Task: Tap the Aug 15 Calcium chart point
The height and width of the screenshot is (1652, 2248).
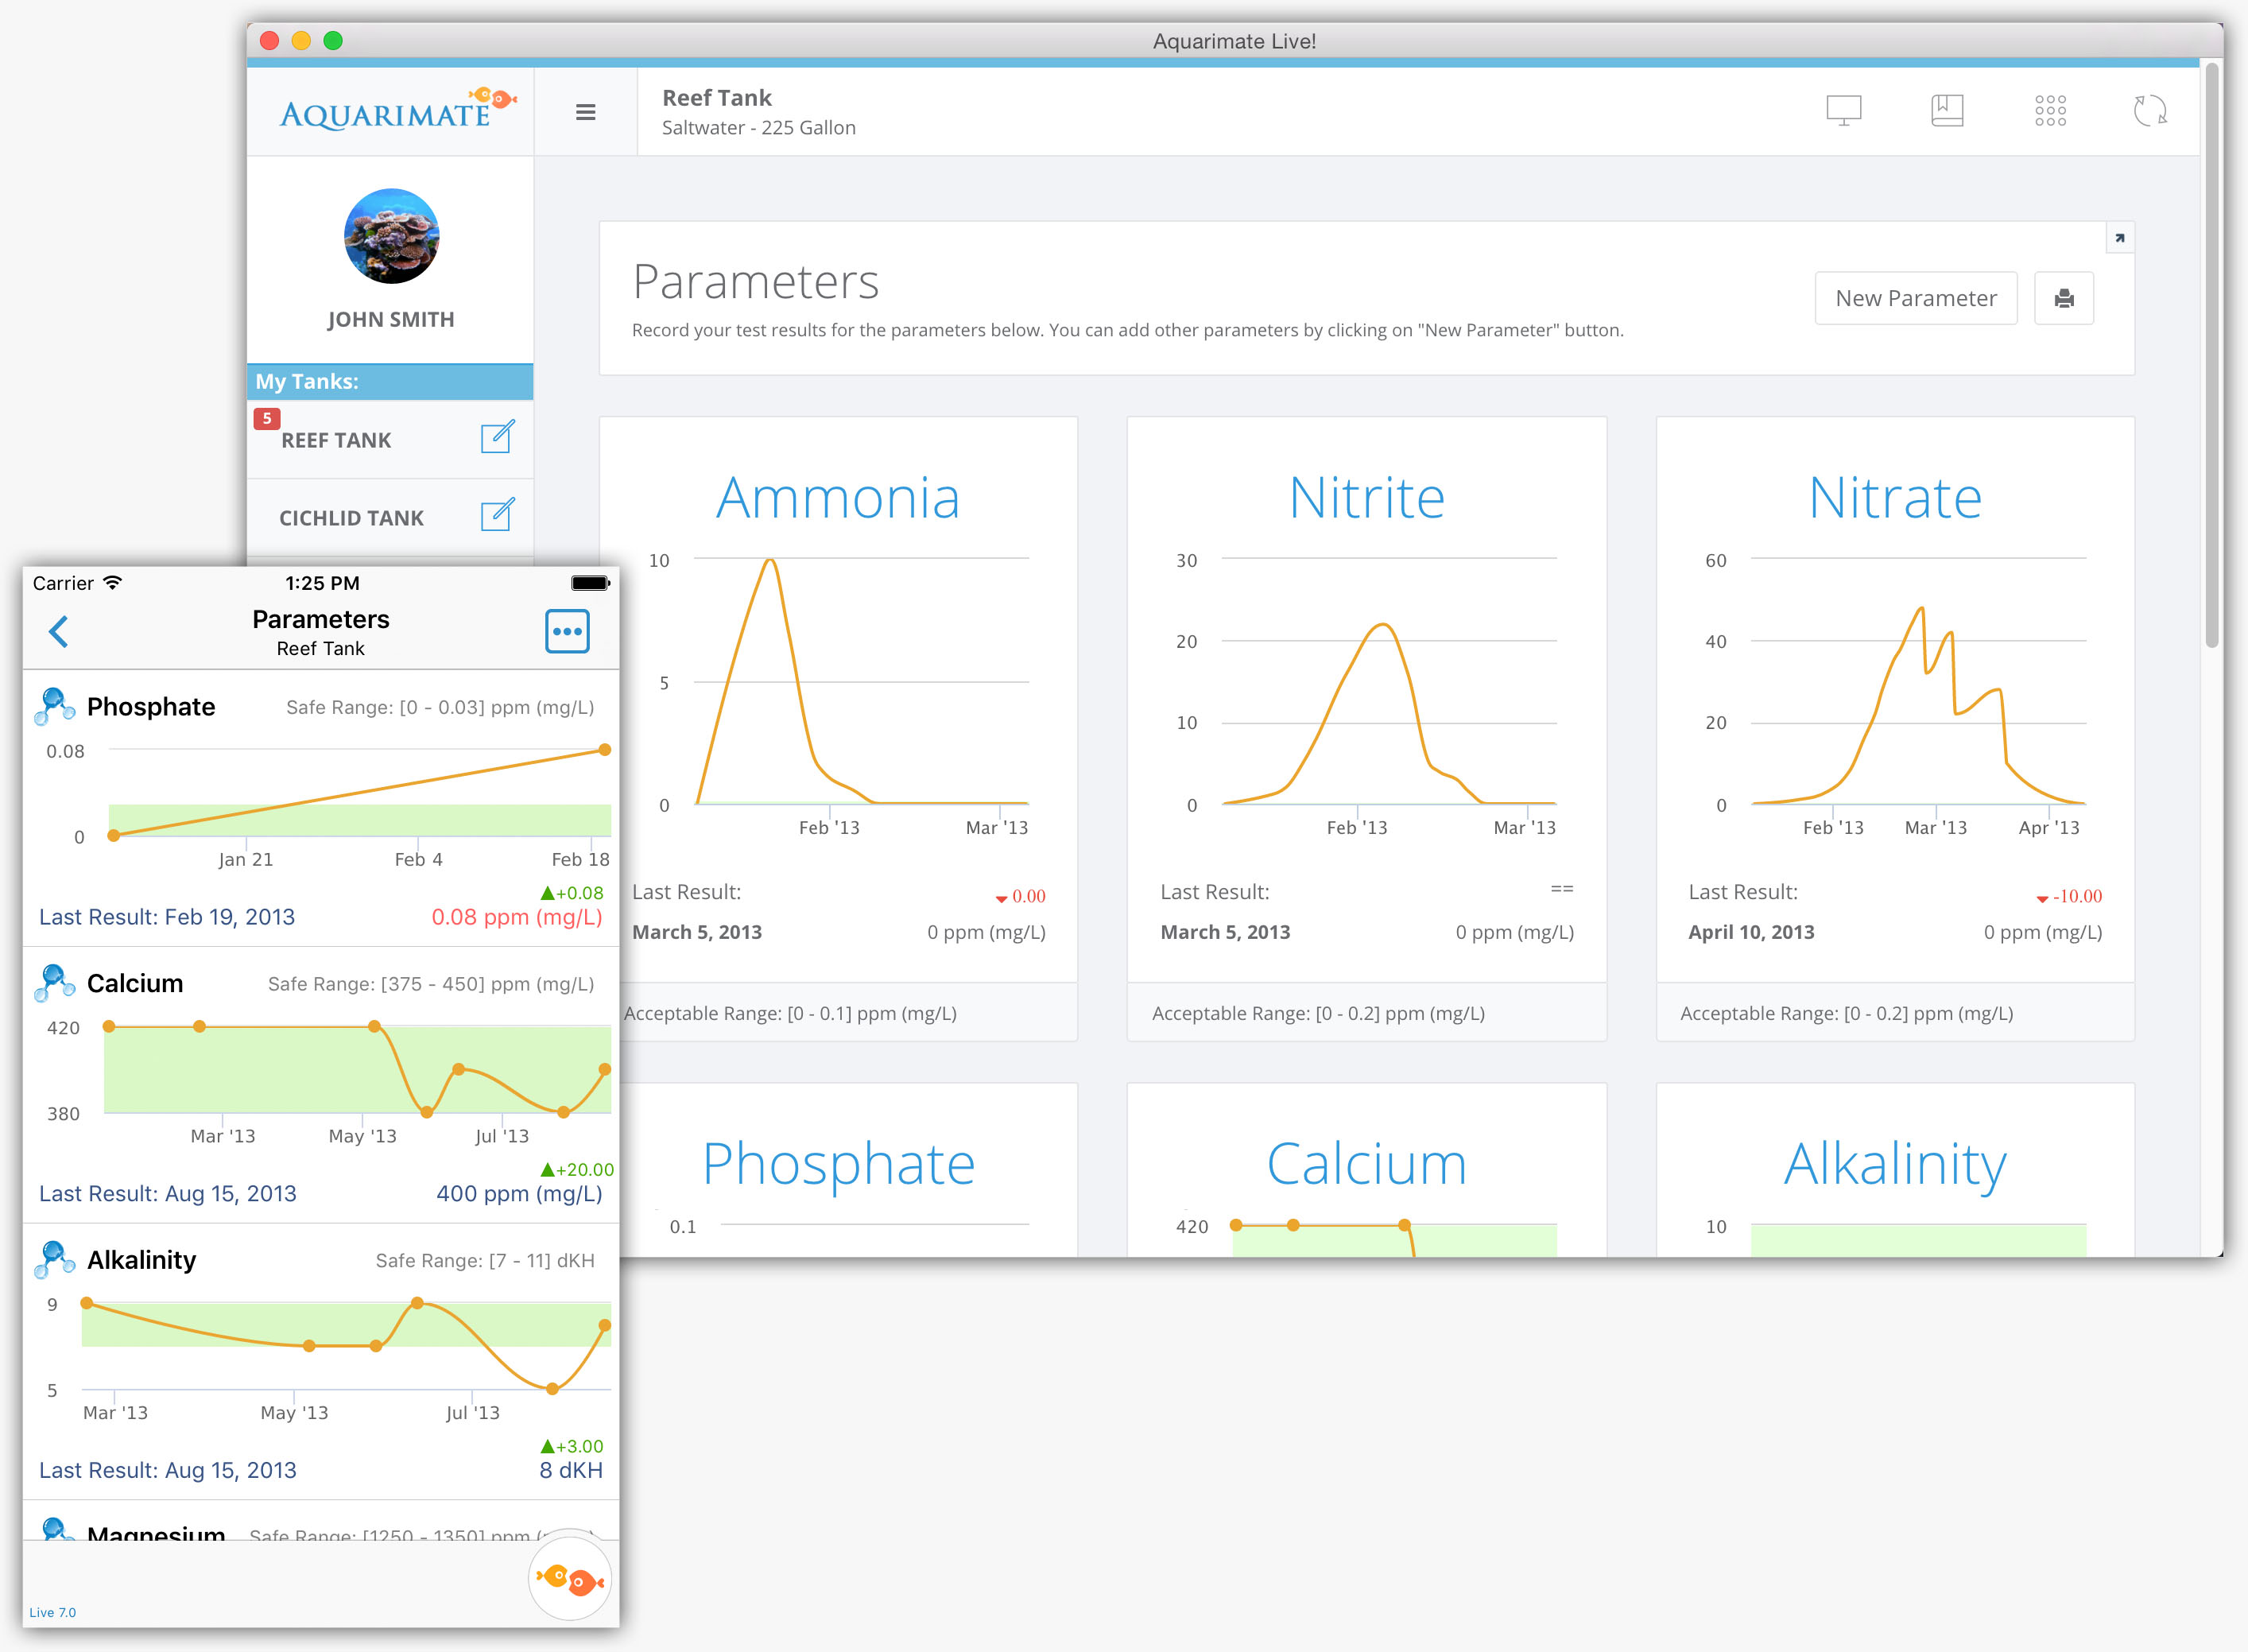Action: click(x=604, y=1069)
